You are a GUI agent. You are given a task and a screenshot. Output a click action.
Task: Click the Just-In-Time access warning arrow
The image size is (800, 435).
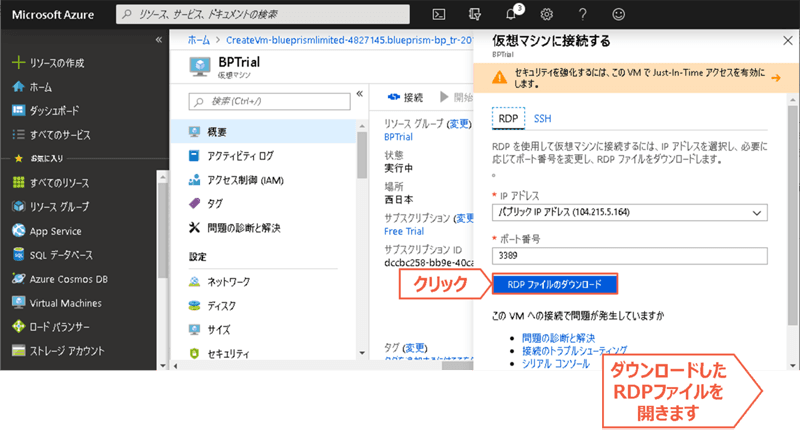point(776,78)
